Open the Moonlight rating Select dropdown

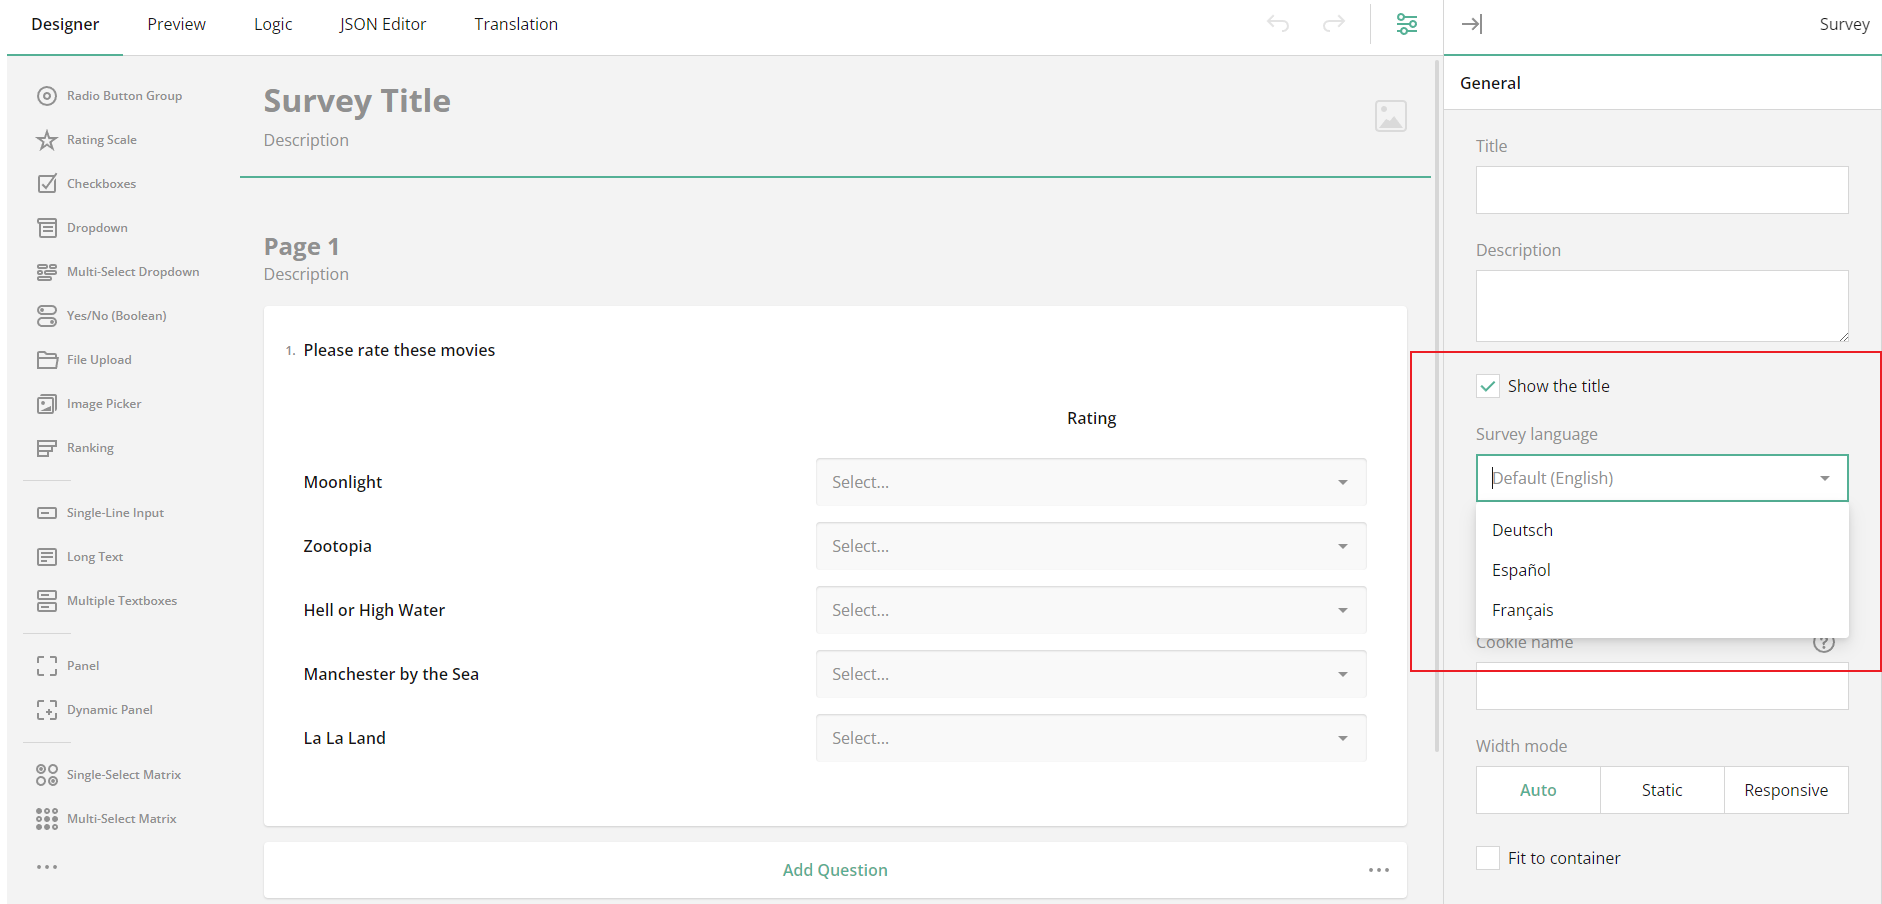1089,481
